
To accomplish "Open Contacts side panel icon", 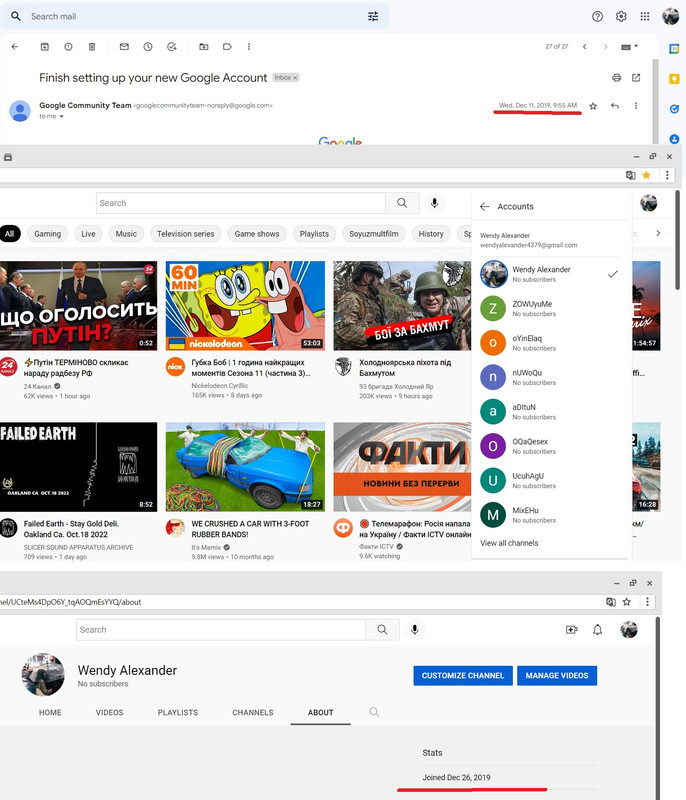I will point(674,139).
